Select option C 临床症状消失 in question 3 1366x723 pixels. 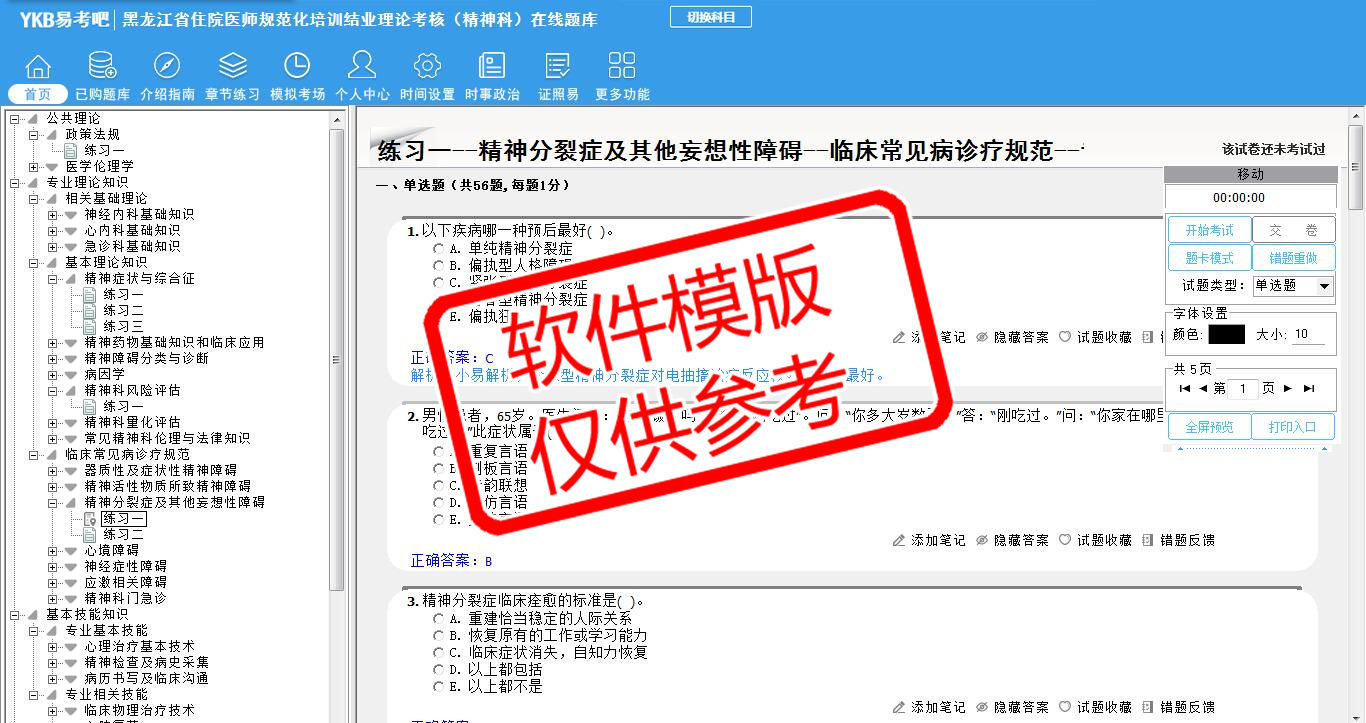pyautogui.click(x=438, y=653)
